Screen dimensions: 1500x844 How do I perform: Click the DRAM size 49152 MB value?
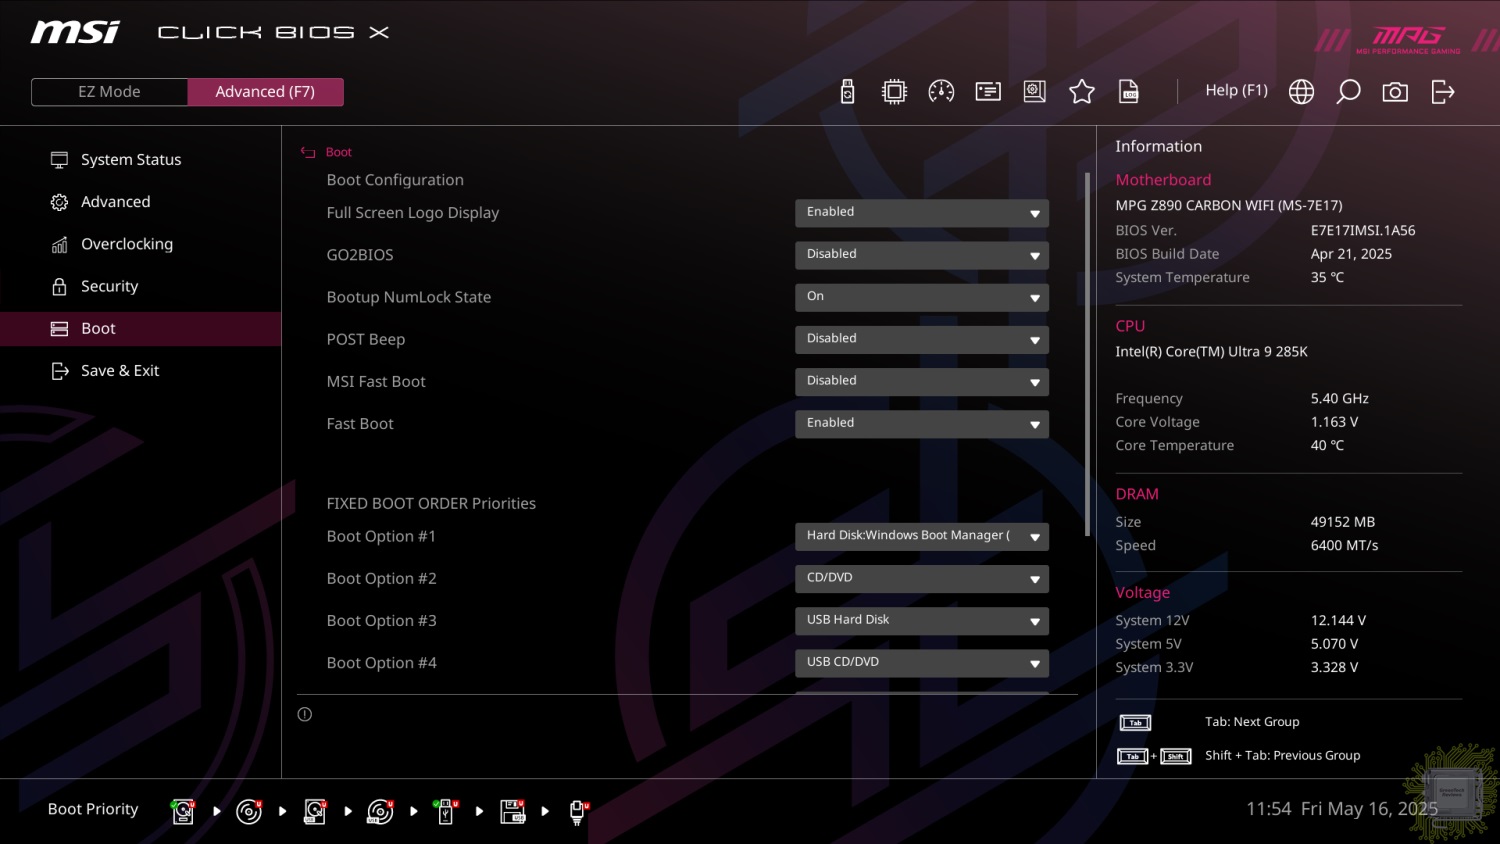(x=1342, y=522)
